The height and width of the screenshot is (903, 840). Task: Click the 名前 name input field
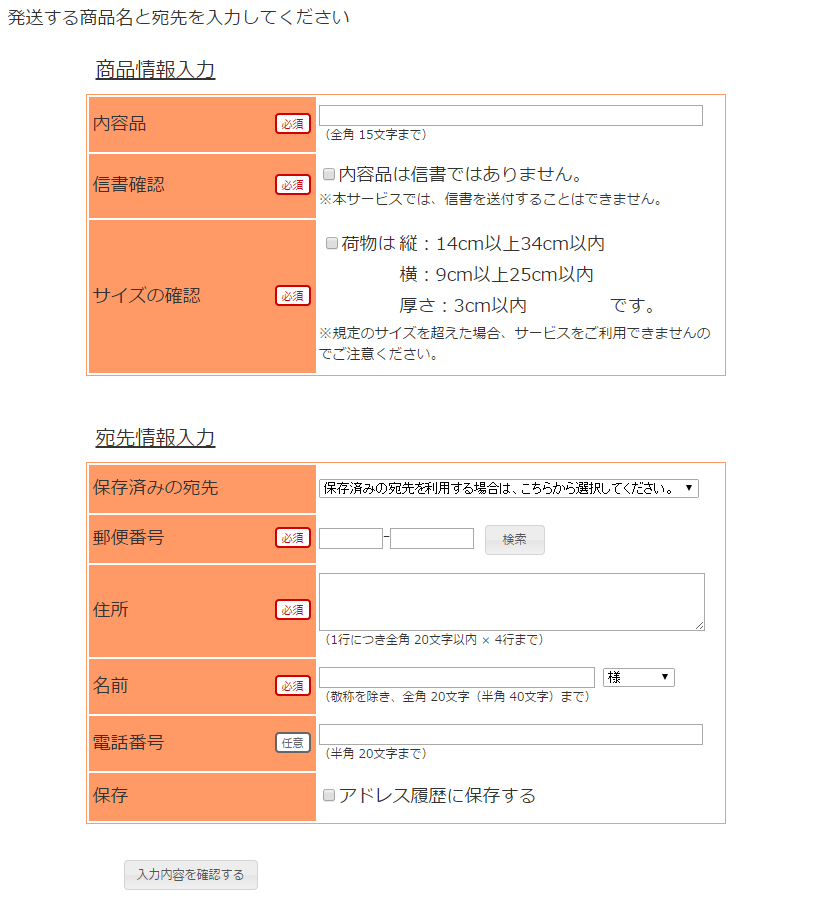click(x=457, y=677)
